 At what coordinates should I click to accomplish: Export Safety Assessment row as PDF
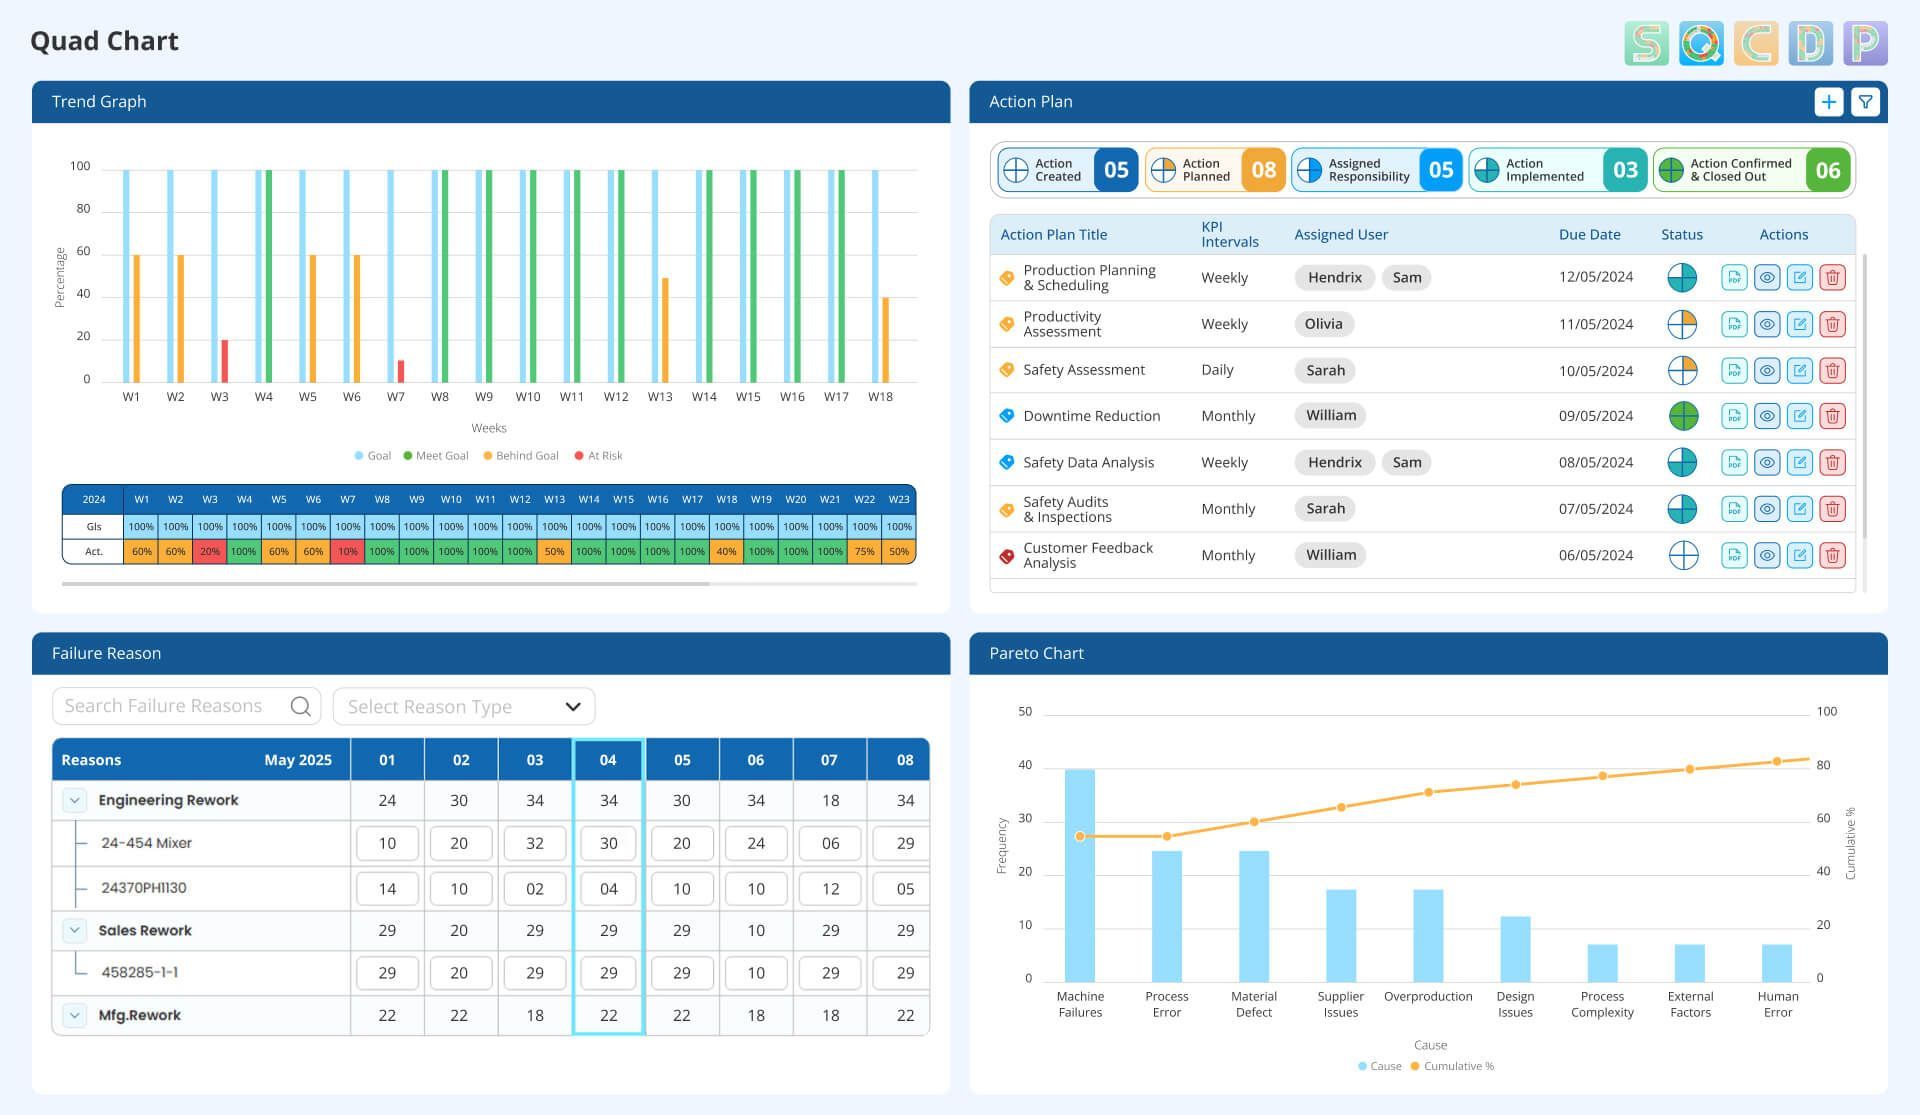(1734, 370)
